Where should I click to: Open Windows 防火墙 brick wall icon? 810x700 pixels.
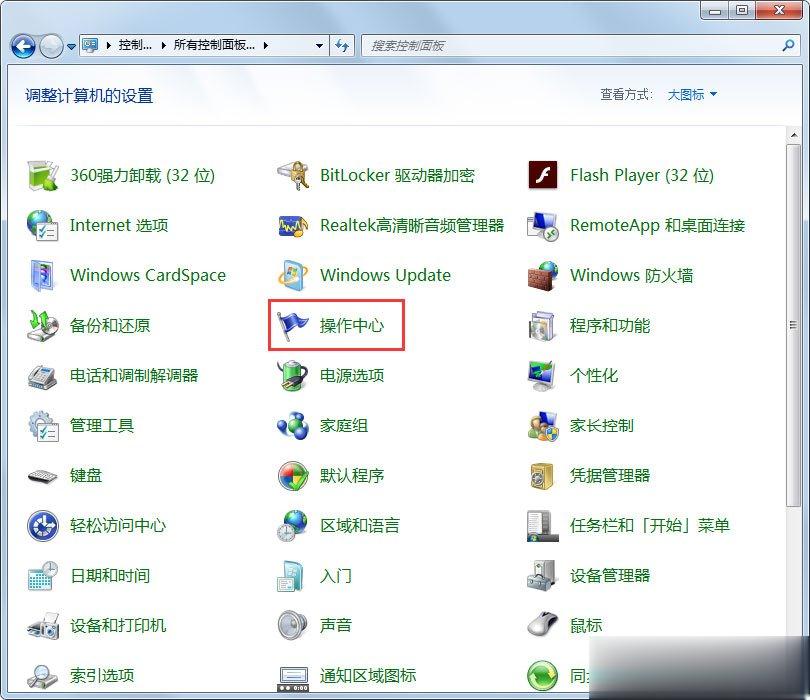coord(543,275)
